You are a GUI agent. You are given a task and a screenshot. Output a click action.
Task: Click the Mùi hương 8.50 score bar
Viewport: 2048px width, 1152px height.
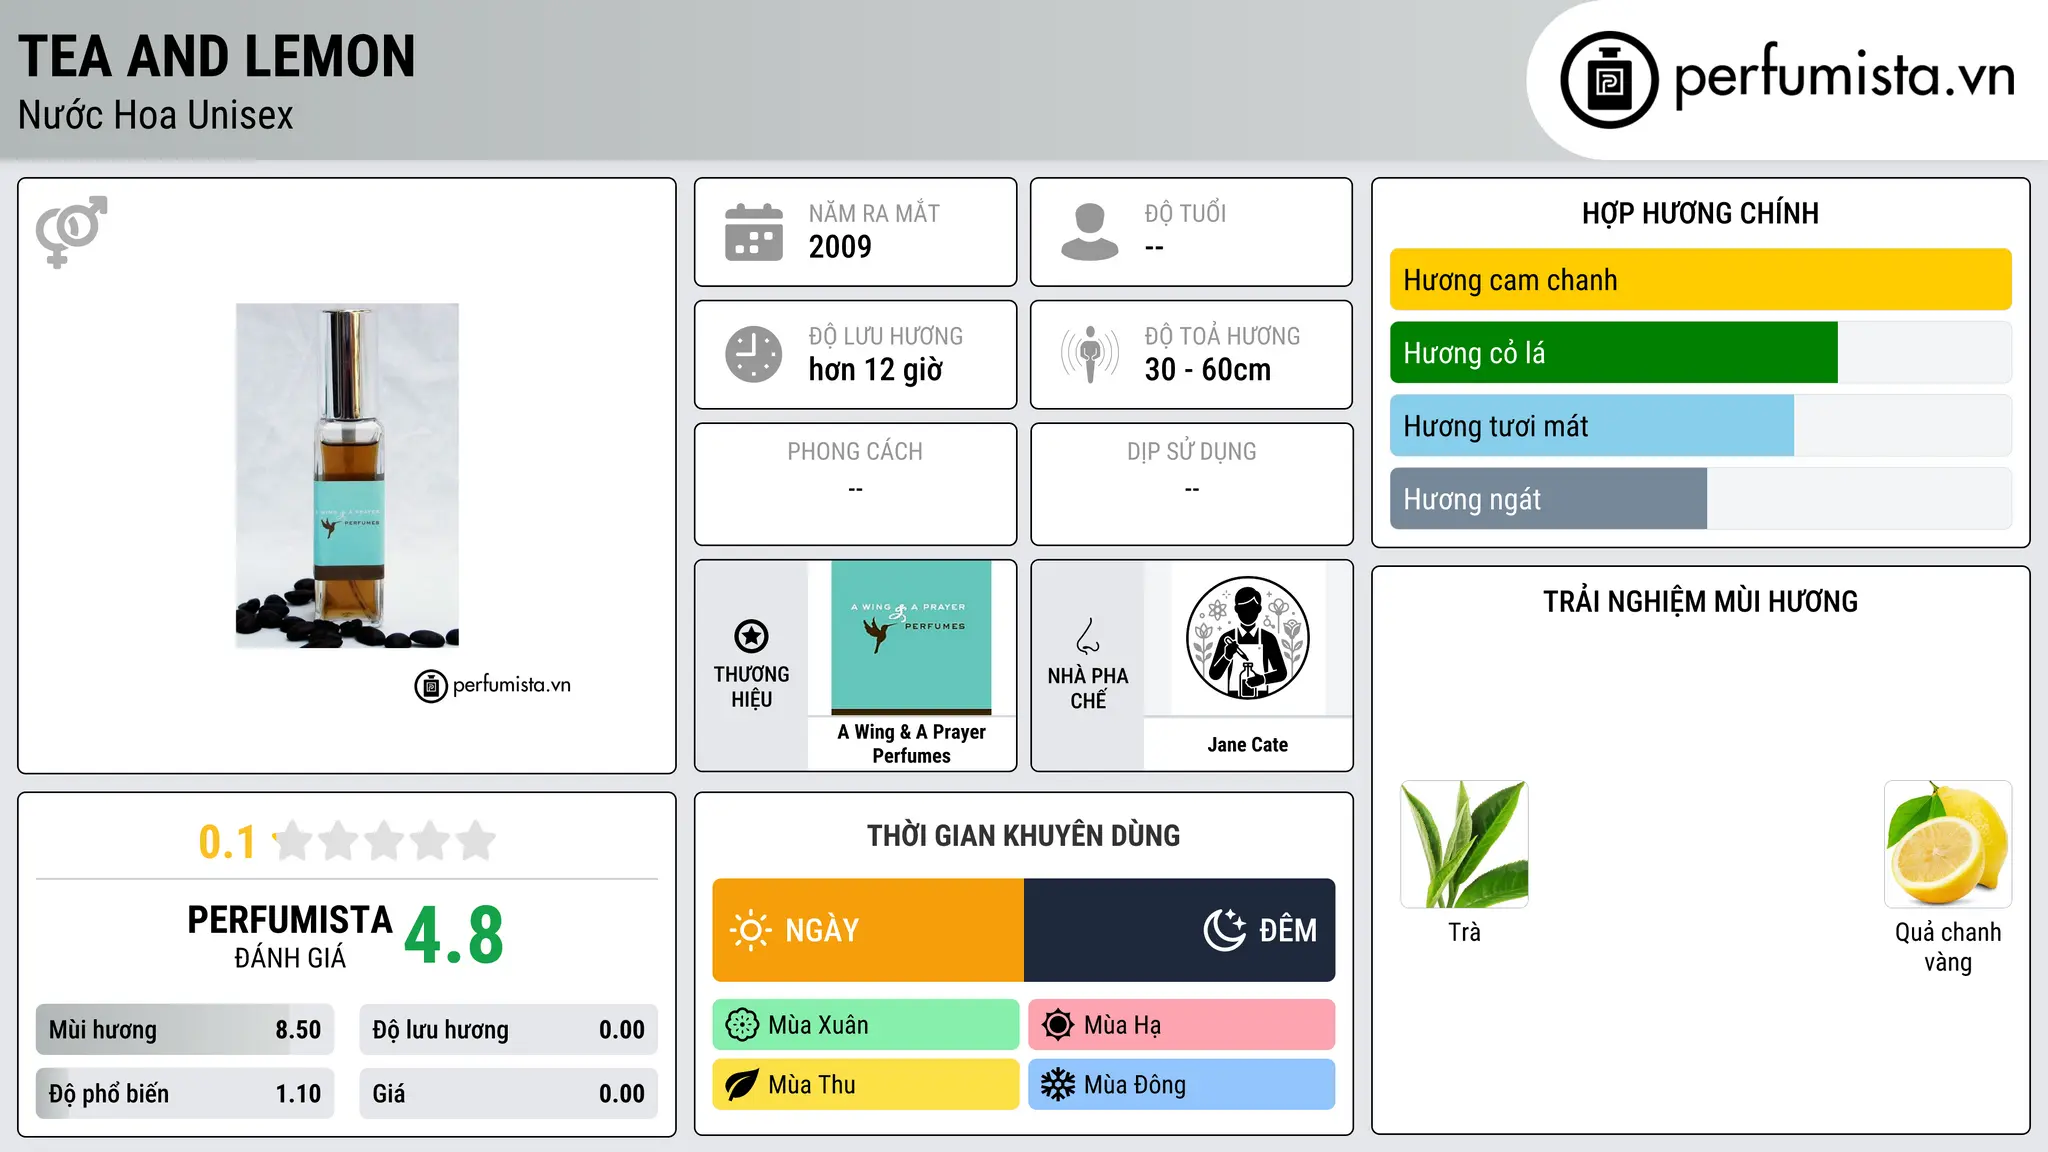pyautogui.click(x=185, y=1030)
